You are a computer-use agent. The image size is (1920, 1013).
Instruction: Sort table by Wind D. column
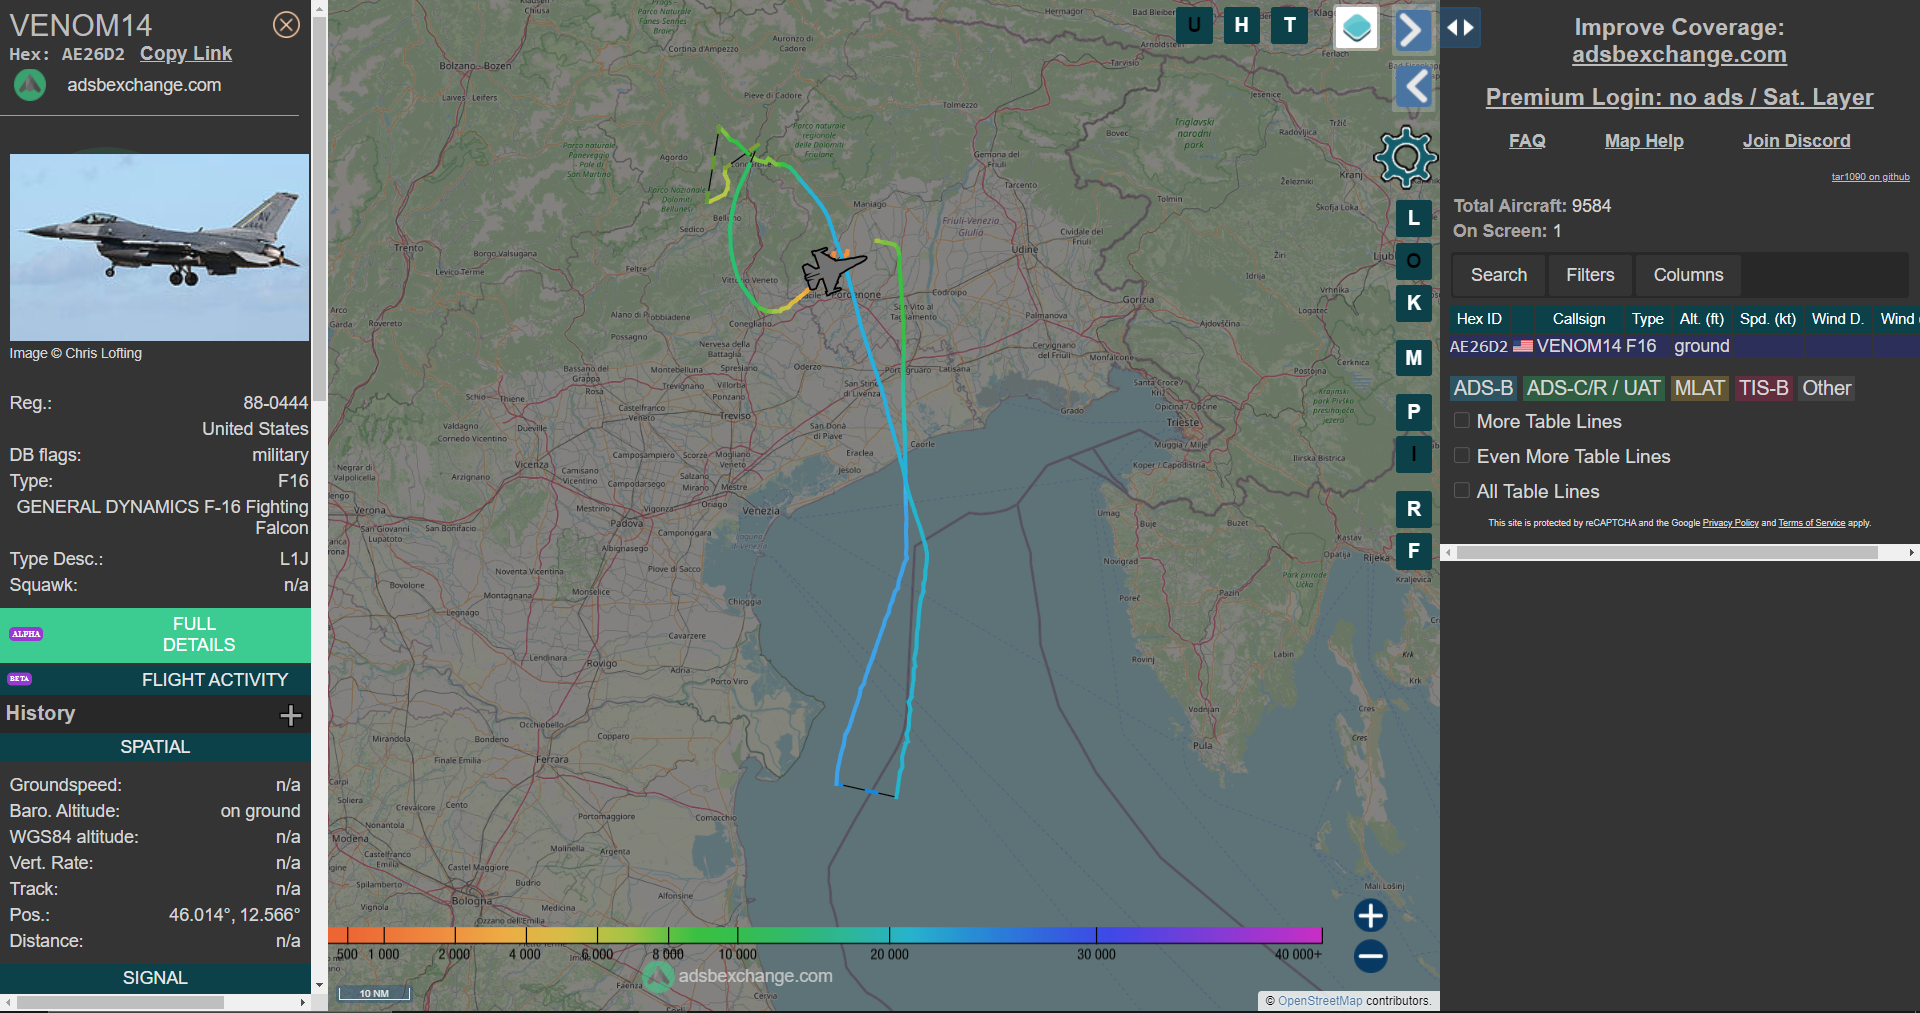[x=1837, y=319]
